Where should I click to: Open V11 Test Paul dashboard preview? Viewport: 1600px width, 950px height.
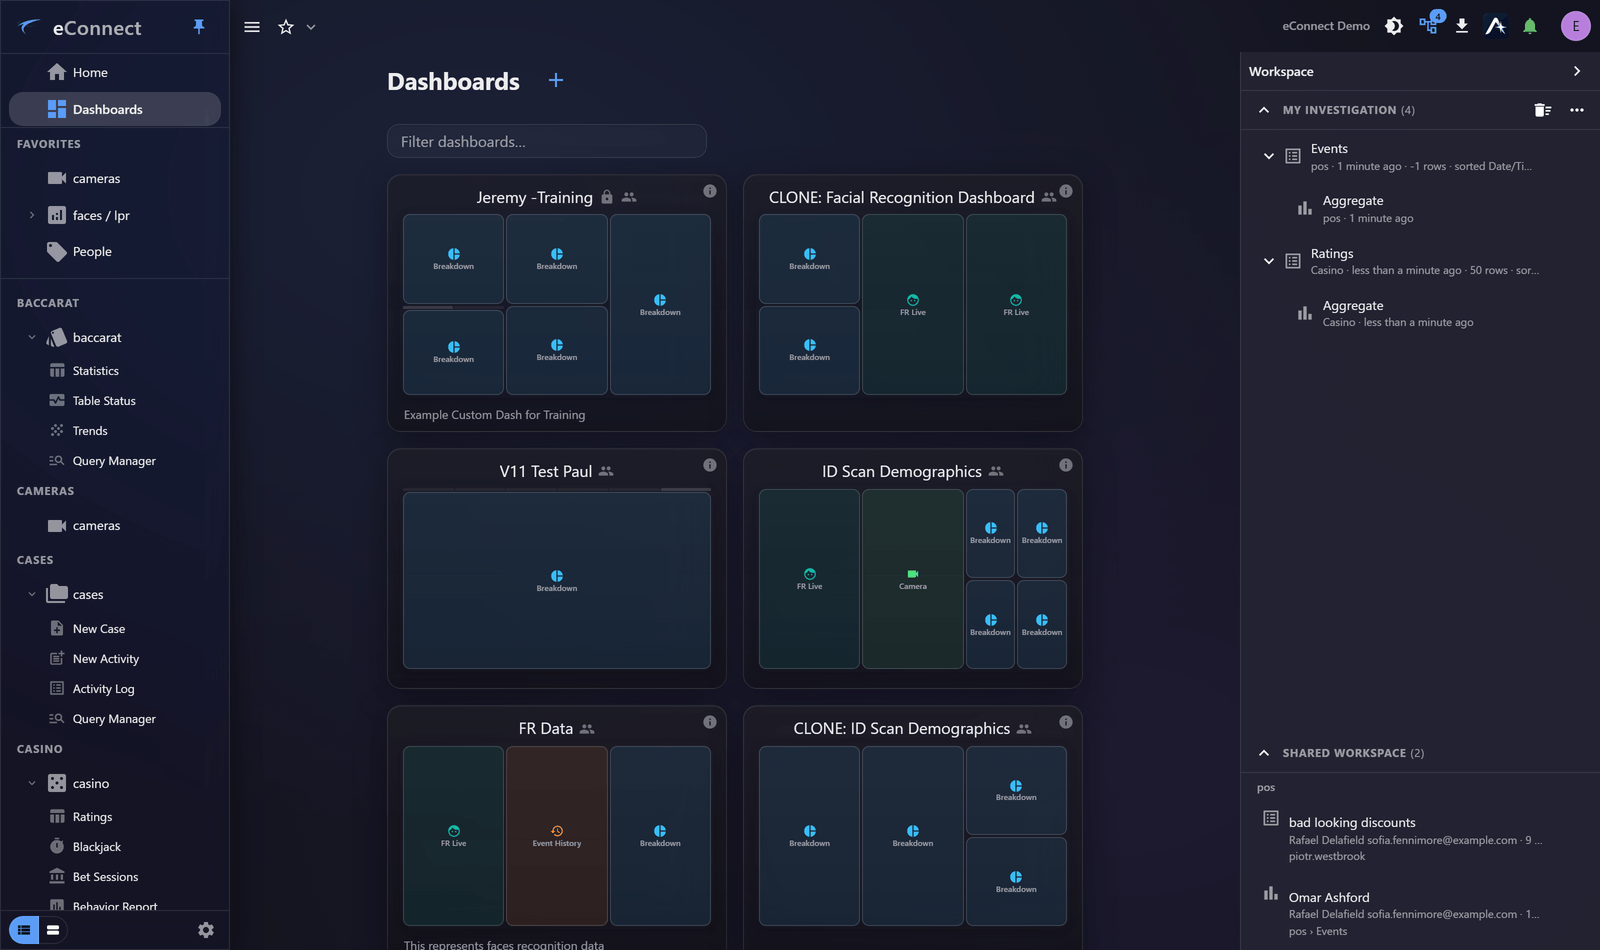[557, 580]
